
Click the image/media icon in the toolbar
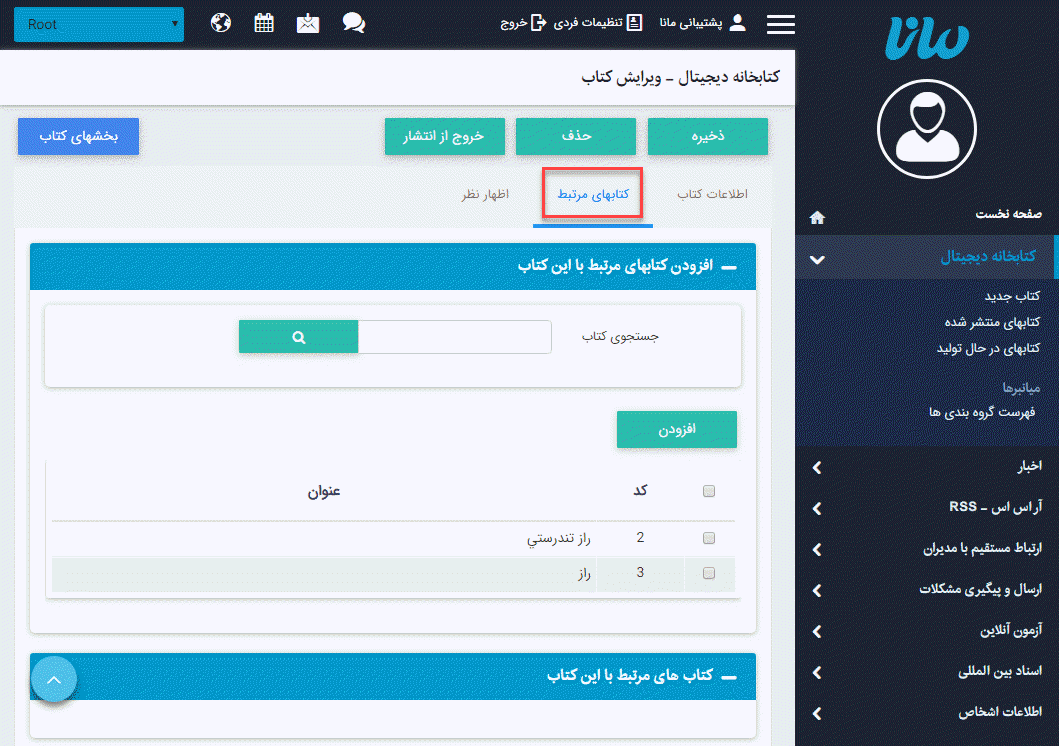click(x=307, y=22)
